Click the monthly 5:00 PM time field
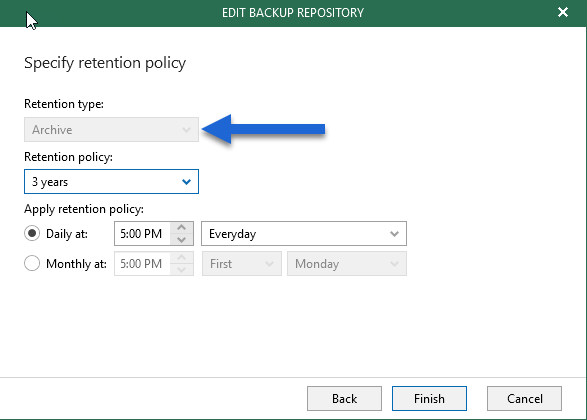Viewport: 587px width, 420px height. point(142,264)
